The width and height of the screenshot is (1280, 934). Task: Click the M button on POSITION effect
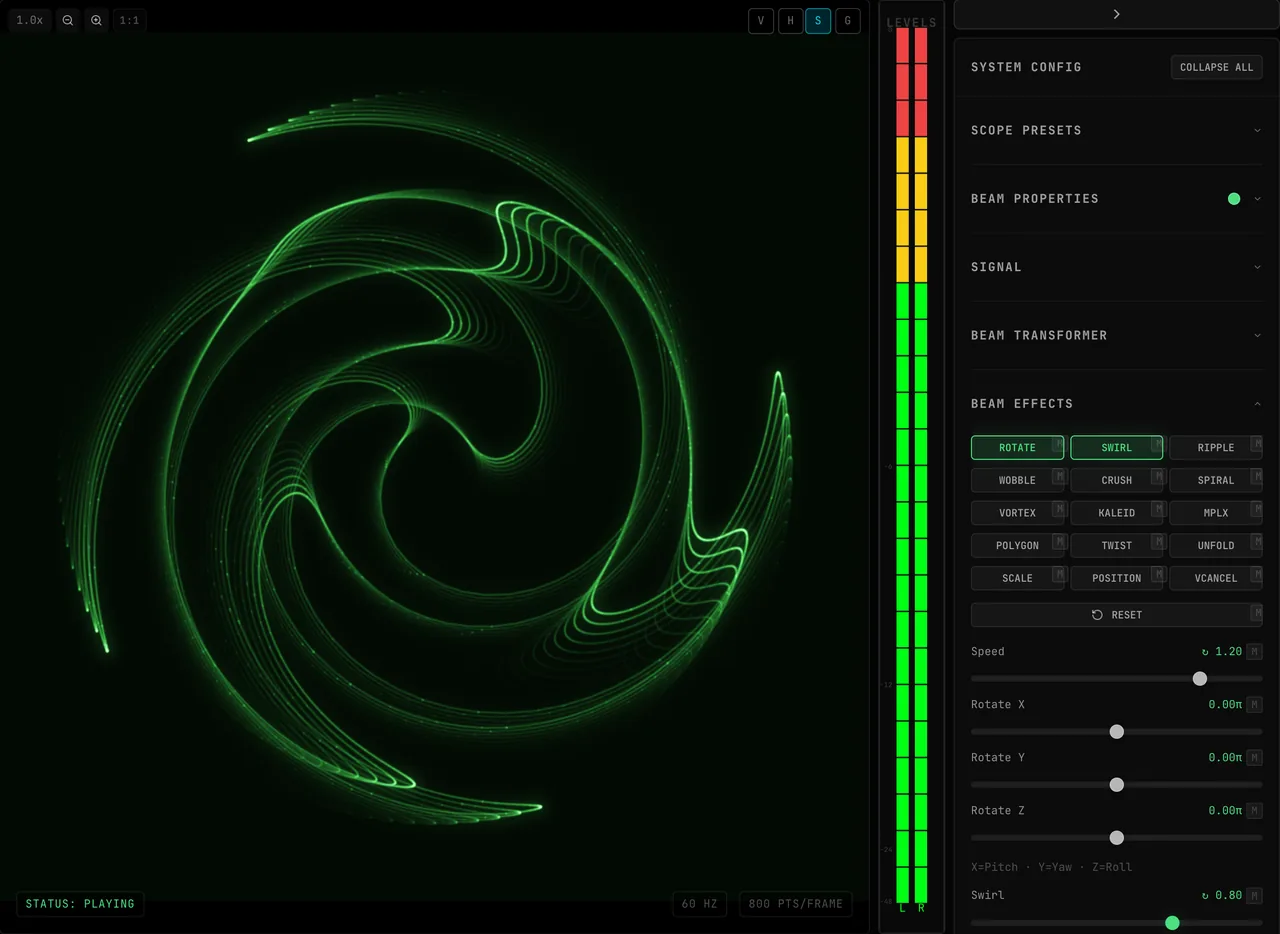1157,573
